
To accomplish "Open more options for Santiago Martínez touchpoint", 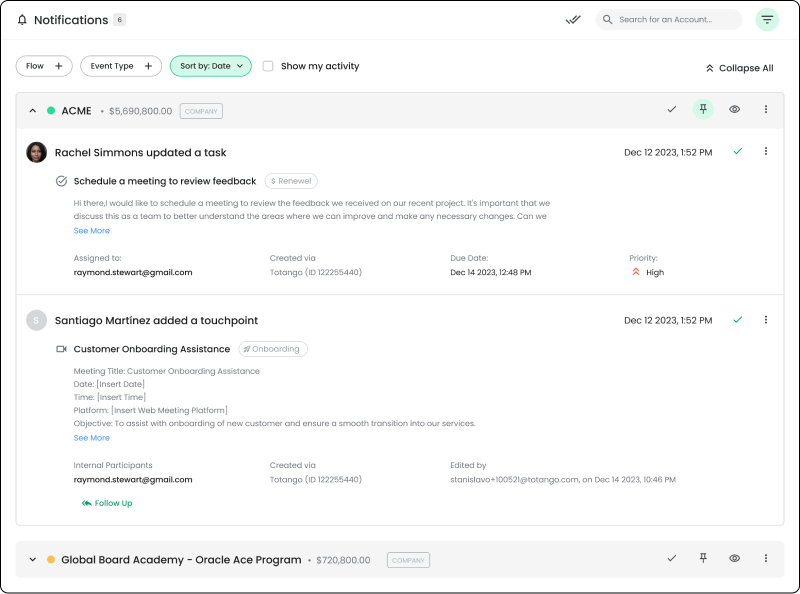I will click(766, 320).
